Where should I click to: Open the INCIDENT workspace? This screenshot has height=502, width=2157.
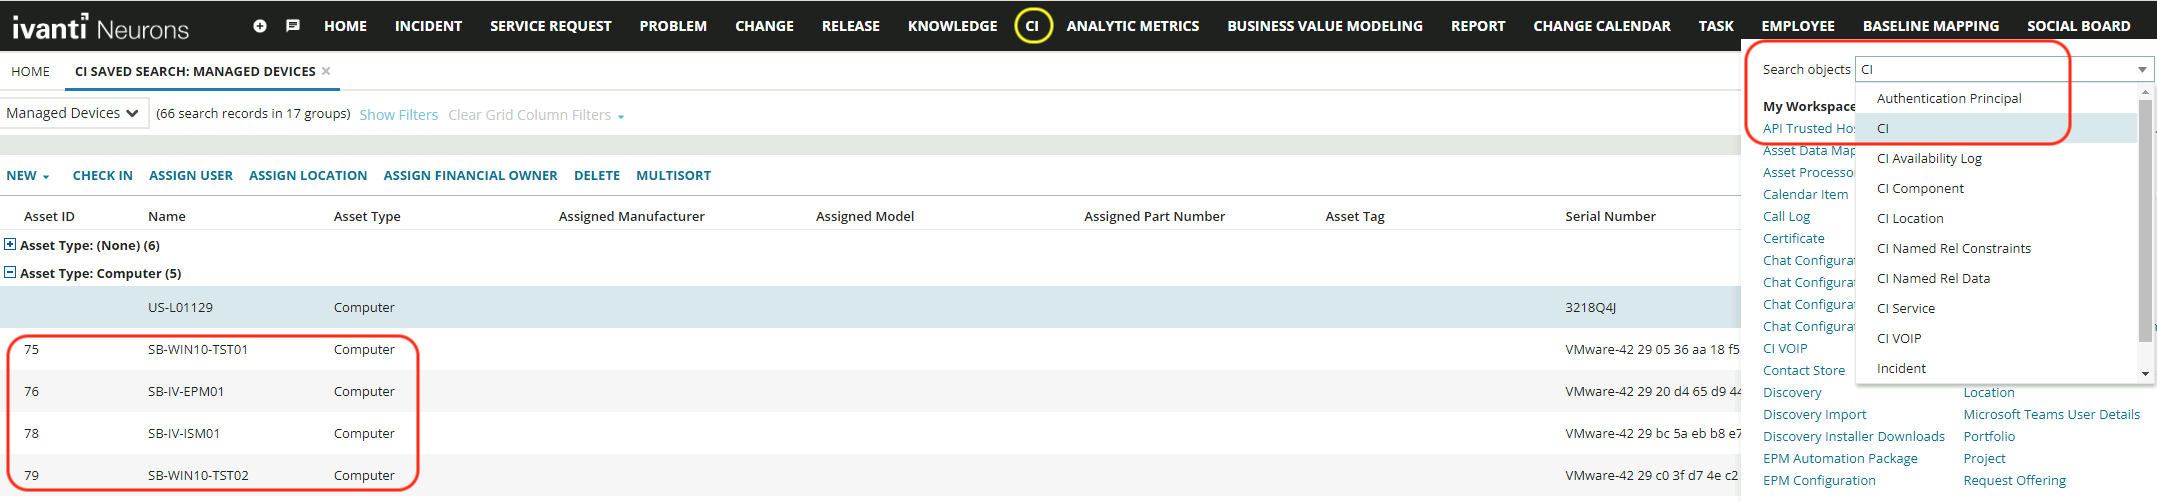[428, 26]
